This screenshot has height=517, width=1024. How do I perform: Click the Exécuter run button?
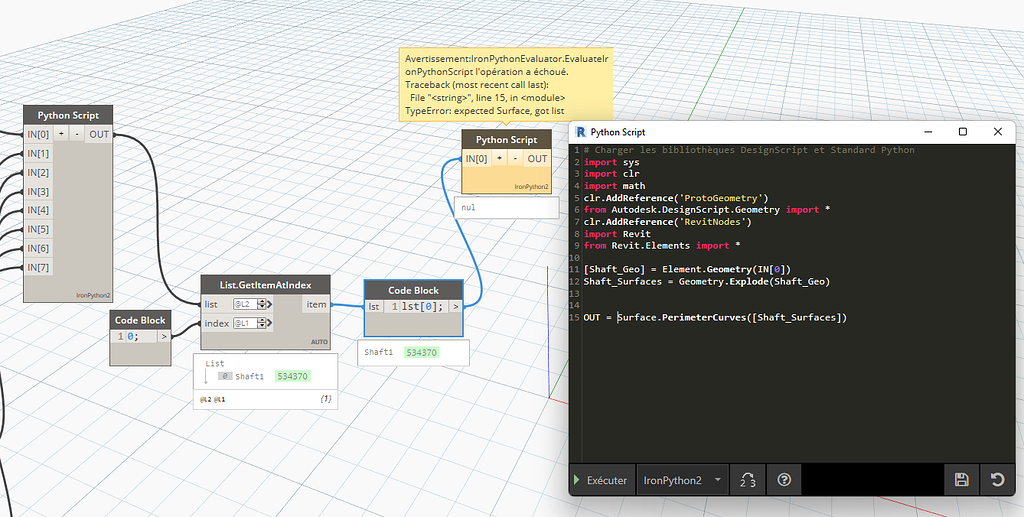point(600,480)
